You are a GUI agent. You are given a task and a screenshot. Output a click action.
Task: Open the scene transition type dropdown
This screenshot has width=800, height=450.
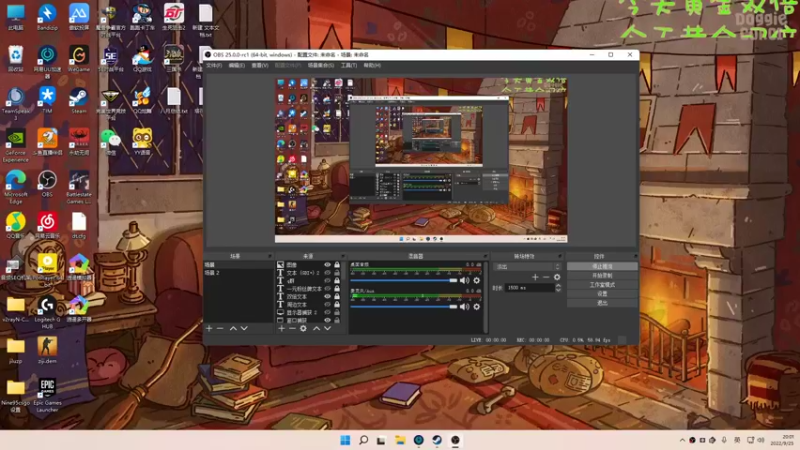[x=527, y=267]
